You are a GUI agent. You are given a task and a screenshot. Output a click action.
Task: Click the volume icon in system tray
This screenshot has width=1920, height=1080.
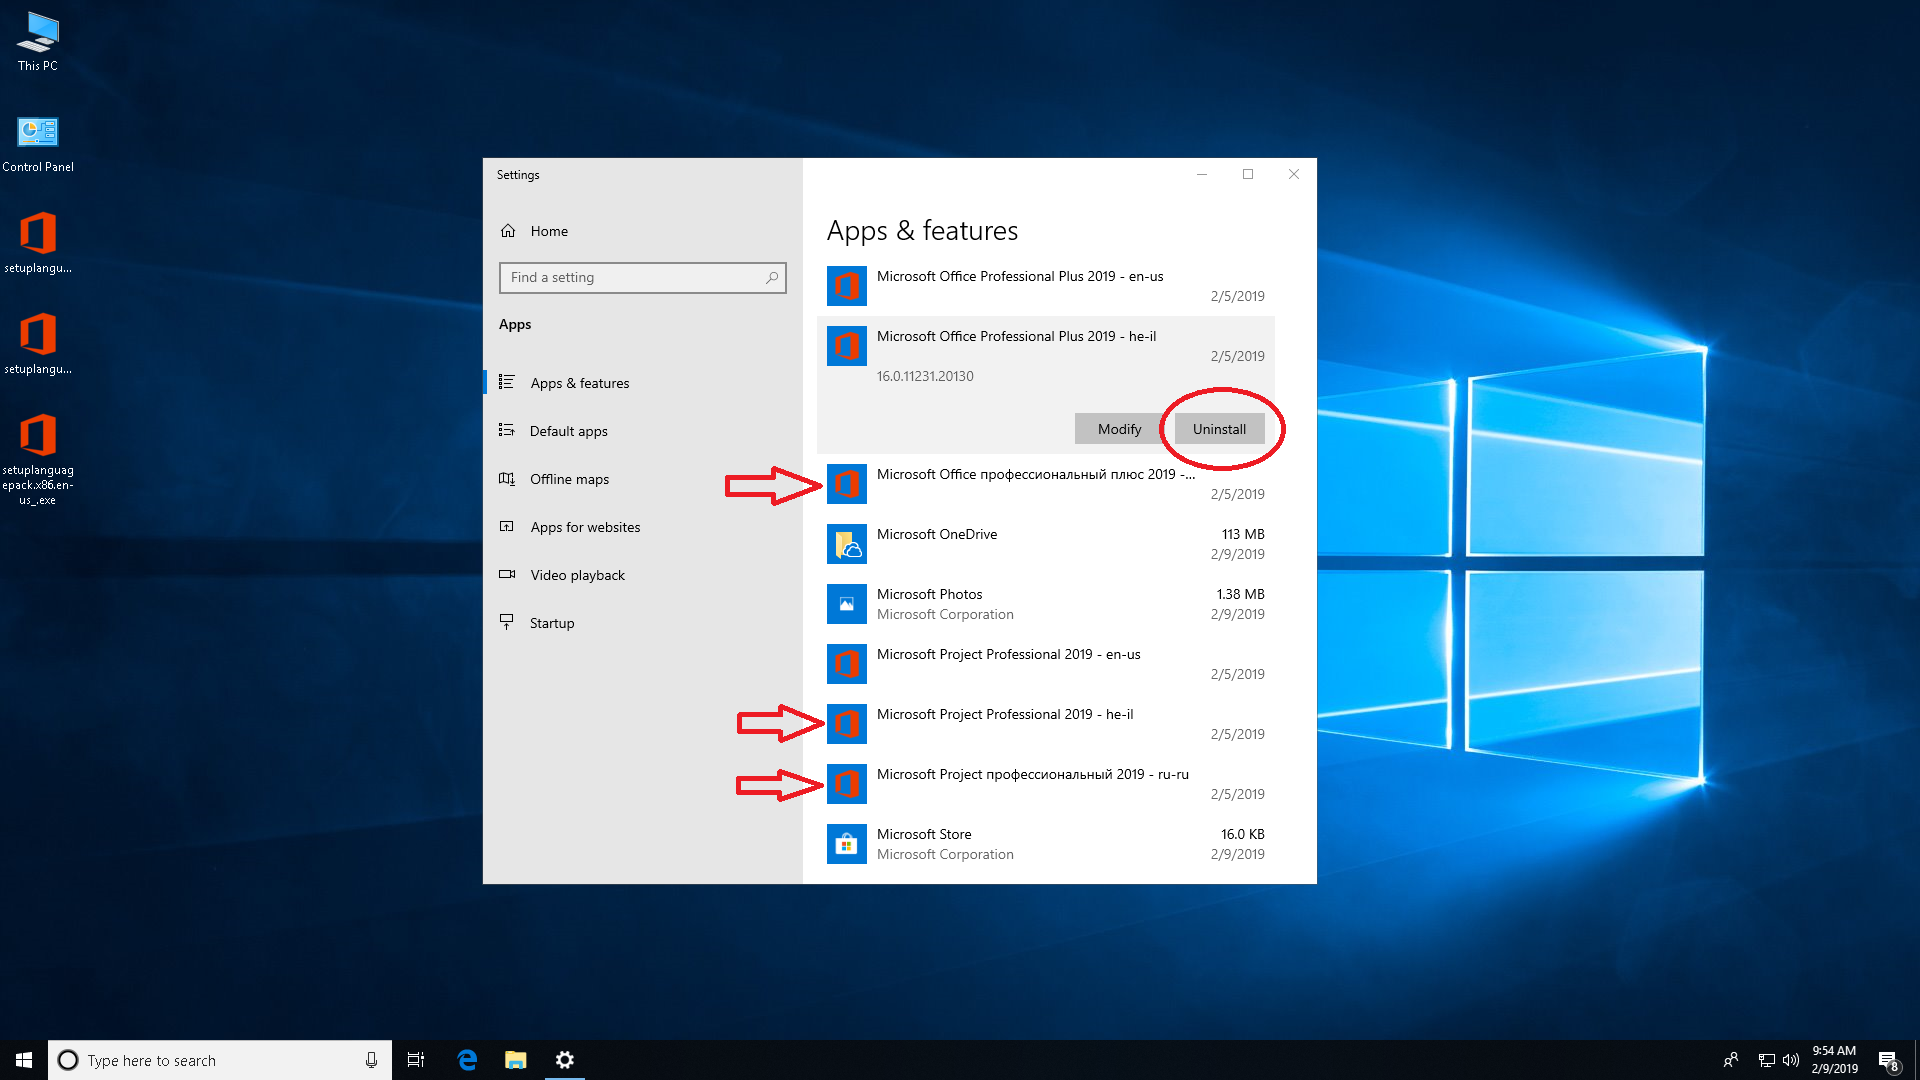pos(1791,1060)
